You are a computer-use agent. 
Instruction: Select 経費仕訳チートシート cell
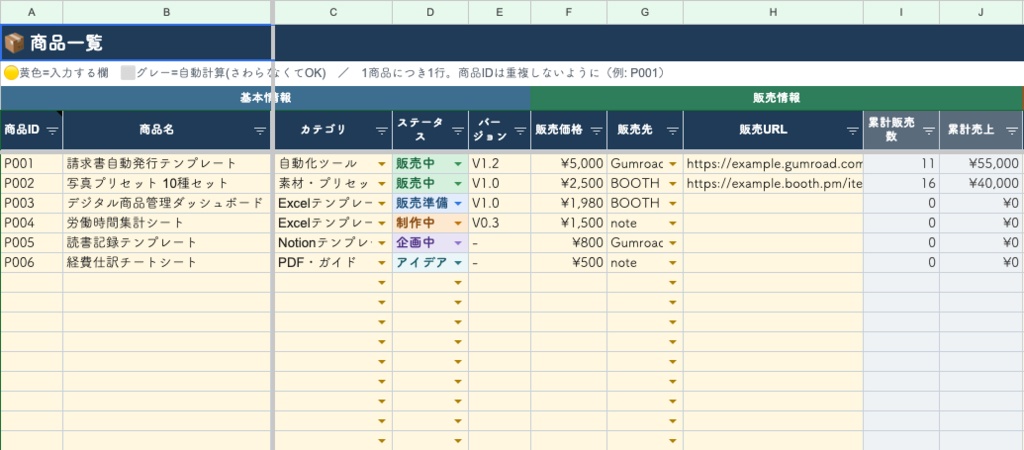(x=167, y=263)
